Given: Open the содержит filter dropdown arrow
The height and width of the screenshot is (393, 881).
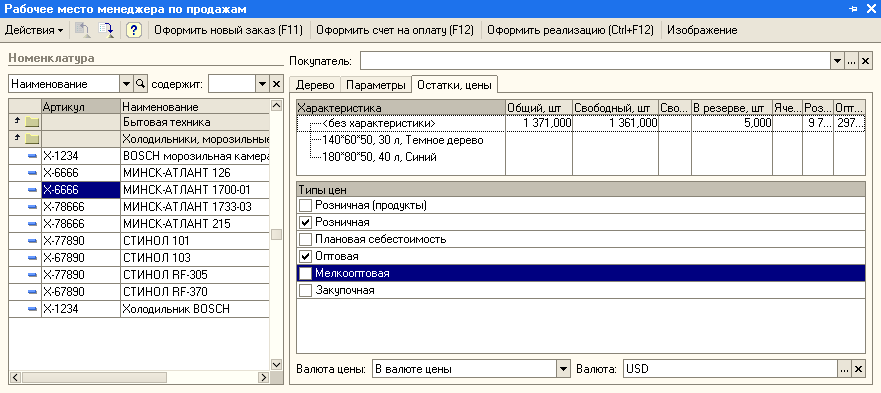Looking at the screenshot, I should (x=262, y=84).
